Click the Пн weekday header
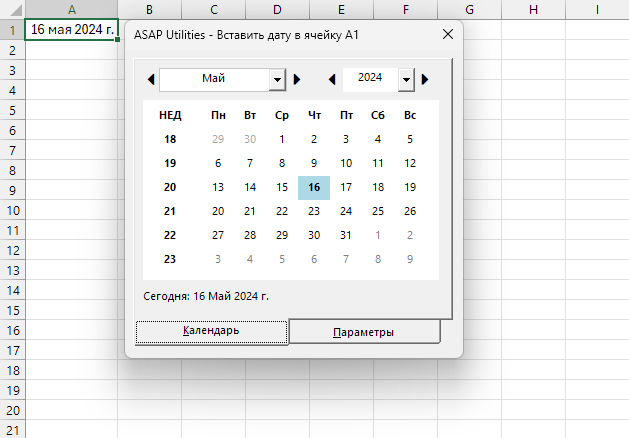 [x=218, y=116]
